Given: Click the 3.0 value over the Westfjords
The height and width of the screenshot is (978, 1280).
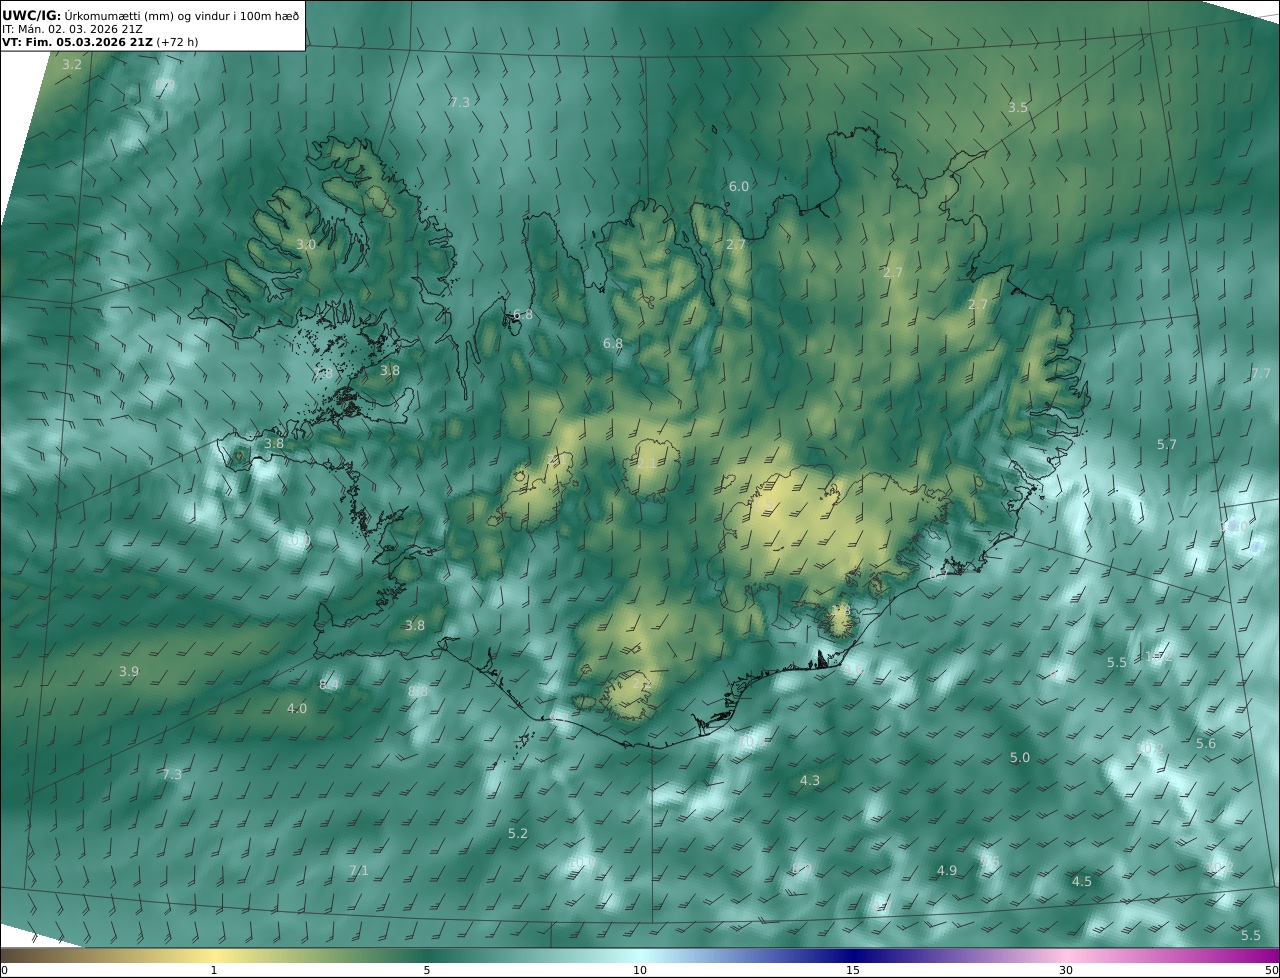Looking at the screenshot, I should pos(306,245).
